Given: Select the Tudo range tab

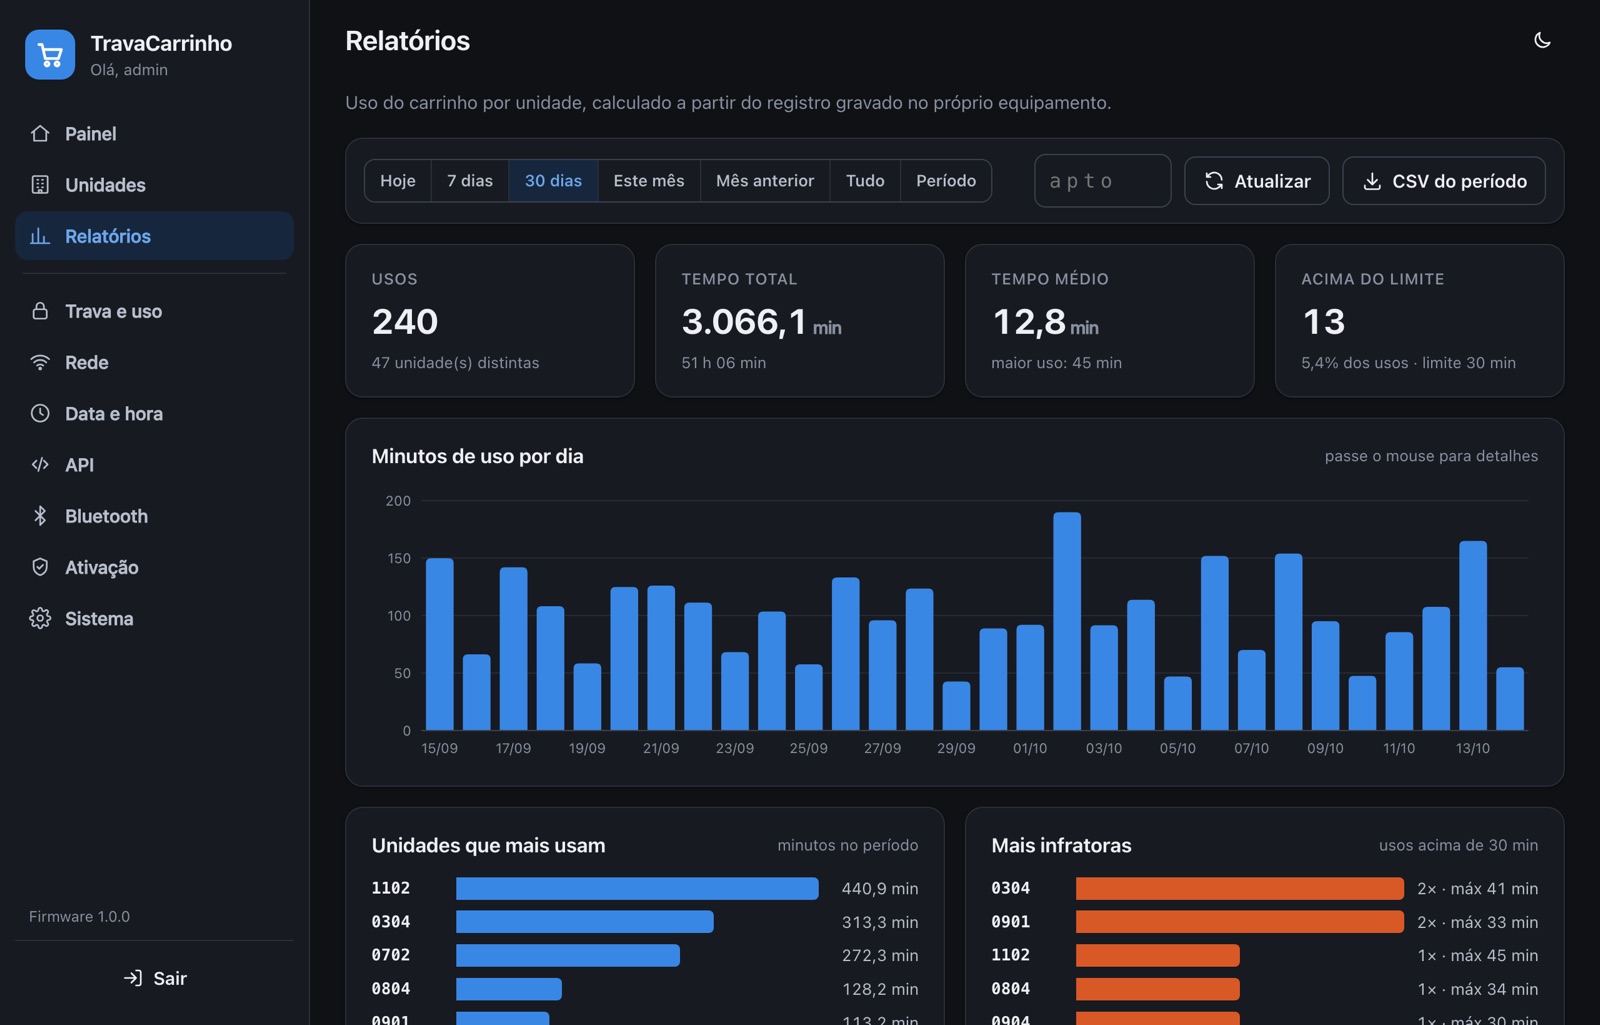Looking at the screenshot, I should coord(865,181).
